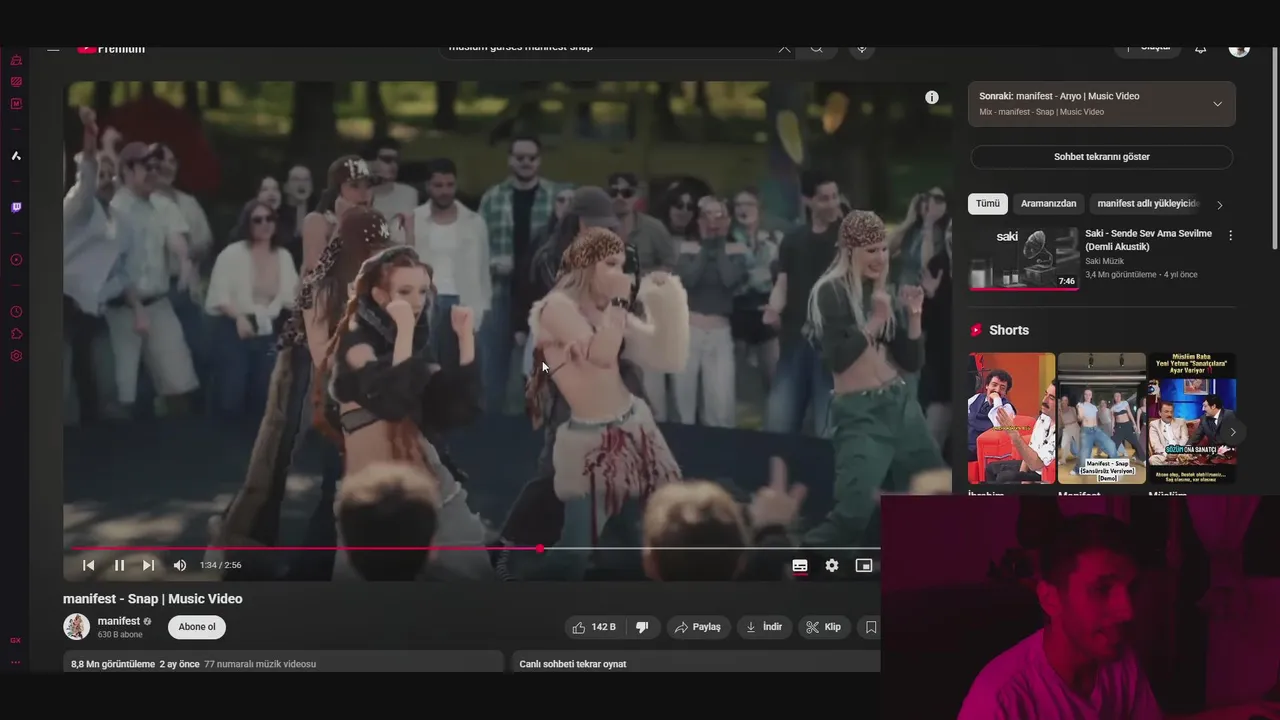Pause the Snap music video
Viewport: 1280px width, 720px height.
click(119, 565)
